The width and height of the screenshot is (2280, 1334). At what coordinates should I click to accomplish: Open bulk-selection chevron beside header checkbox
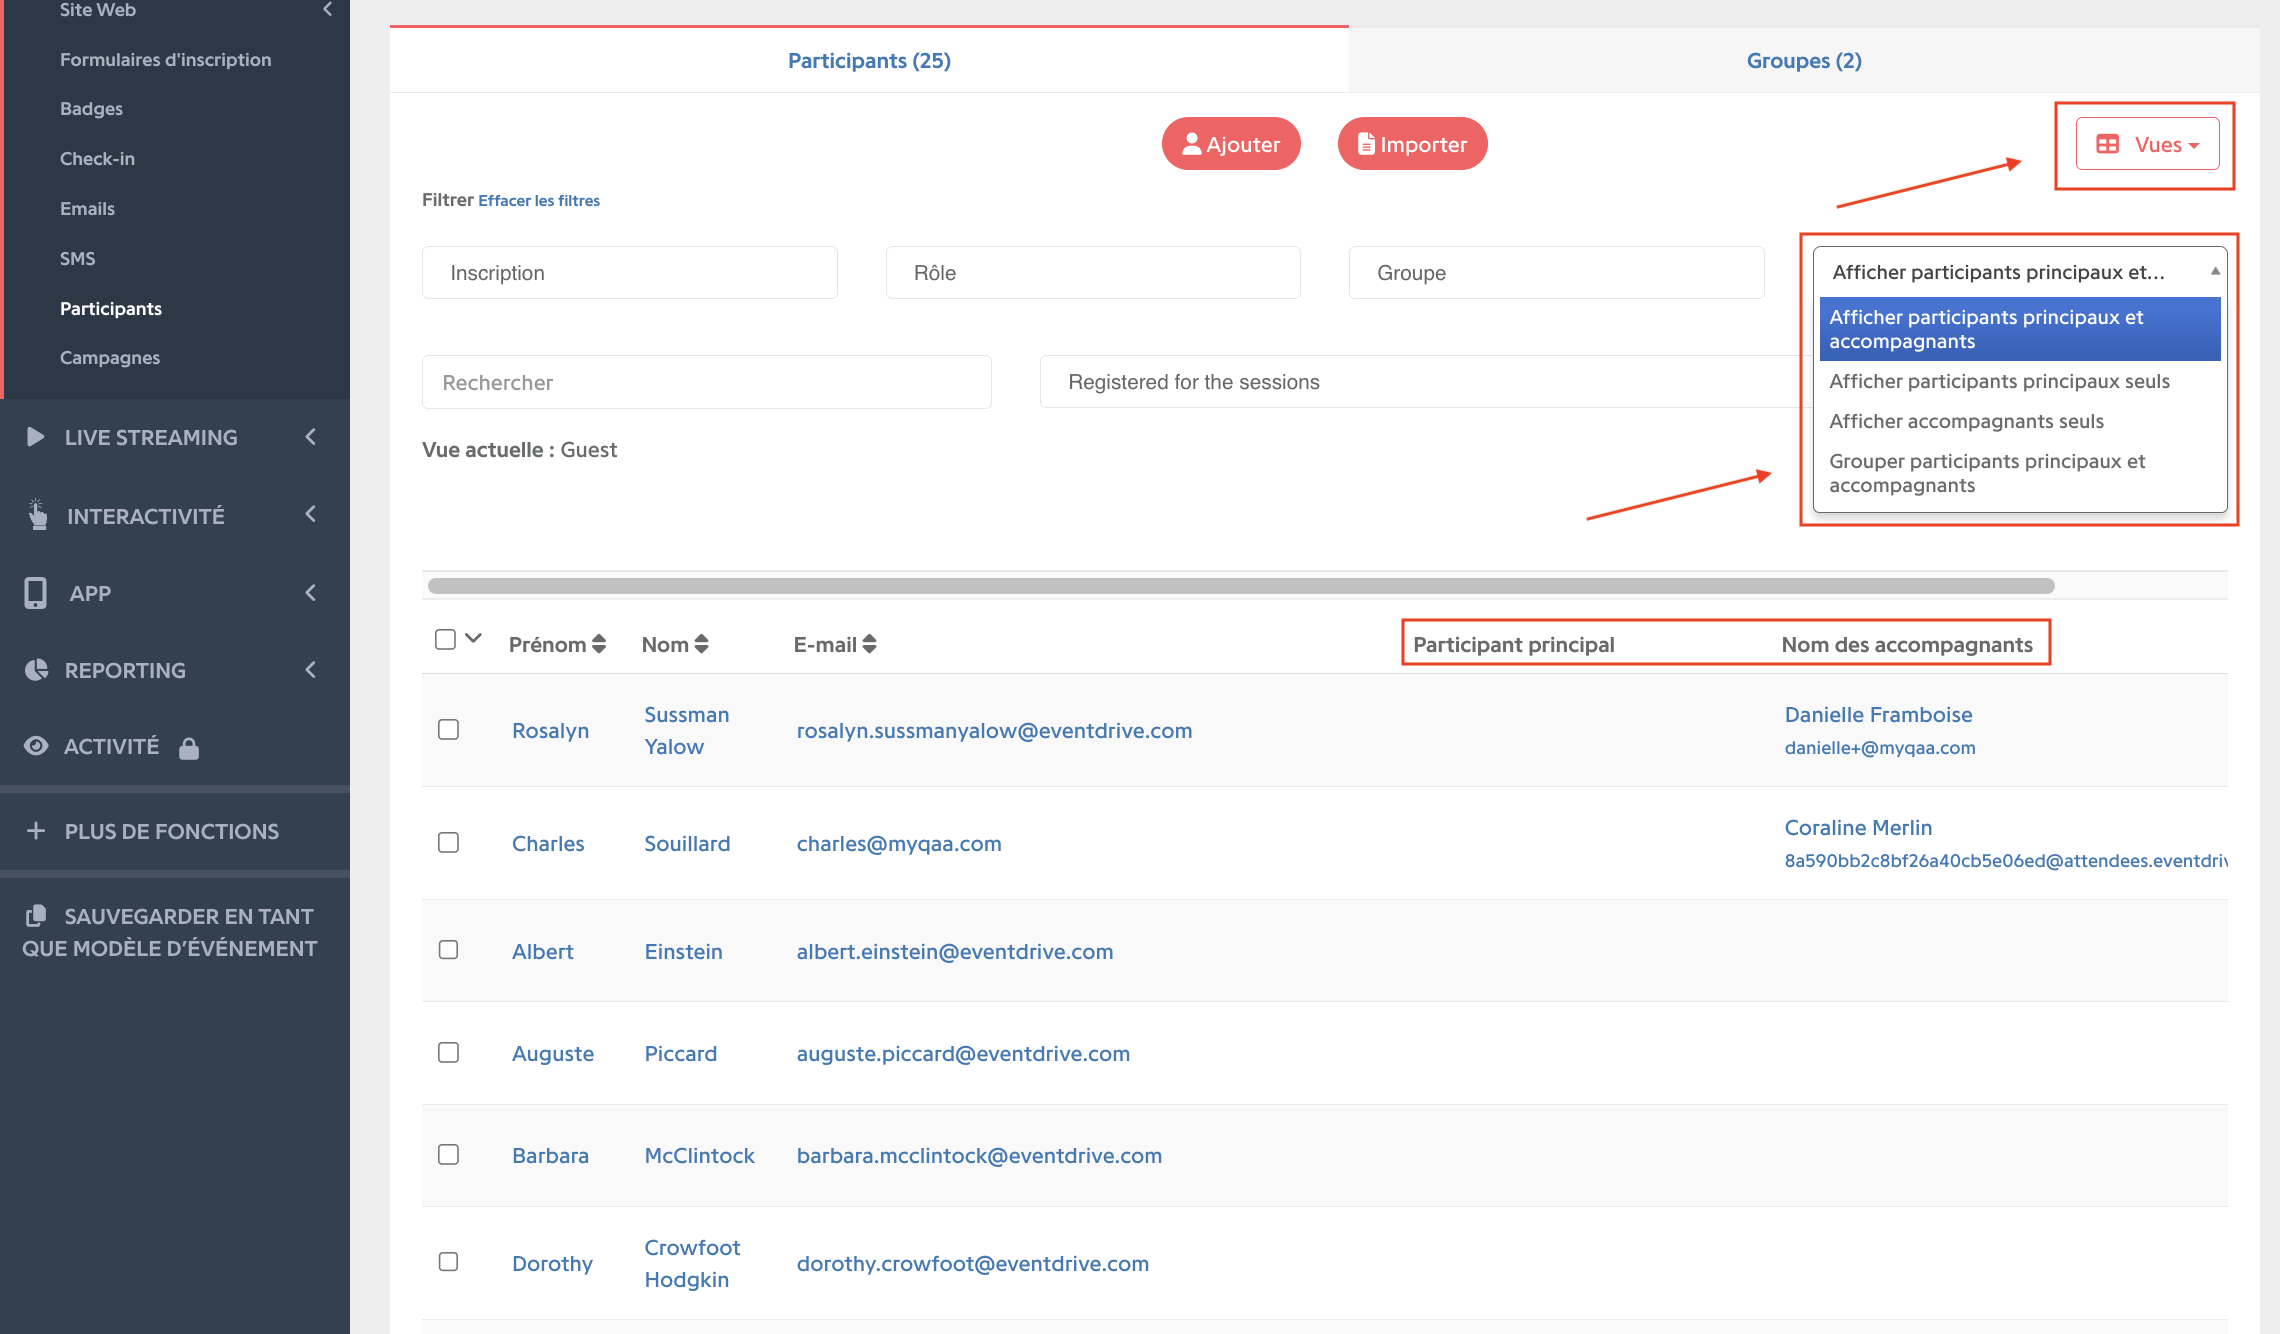(x=474, y=638)
